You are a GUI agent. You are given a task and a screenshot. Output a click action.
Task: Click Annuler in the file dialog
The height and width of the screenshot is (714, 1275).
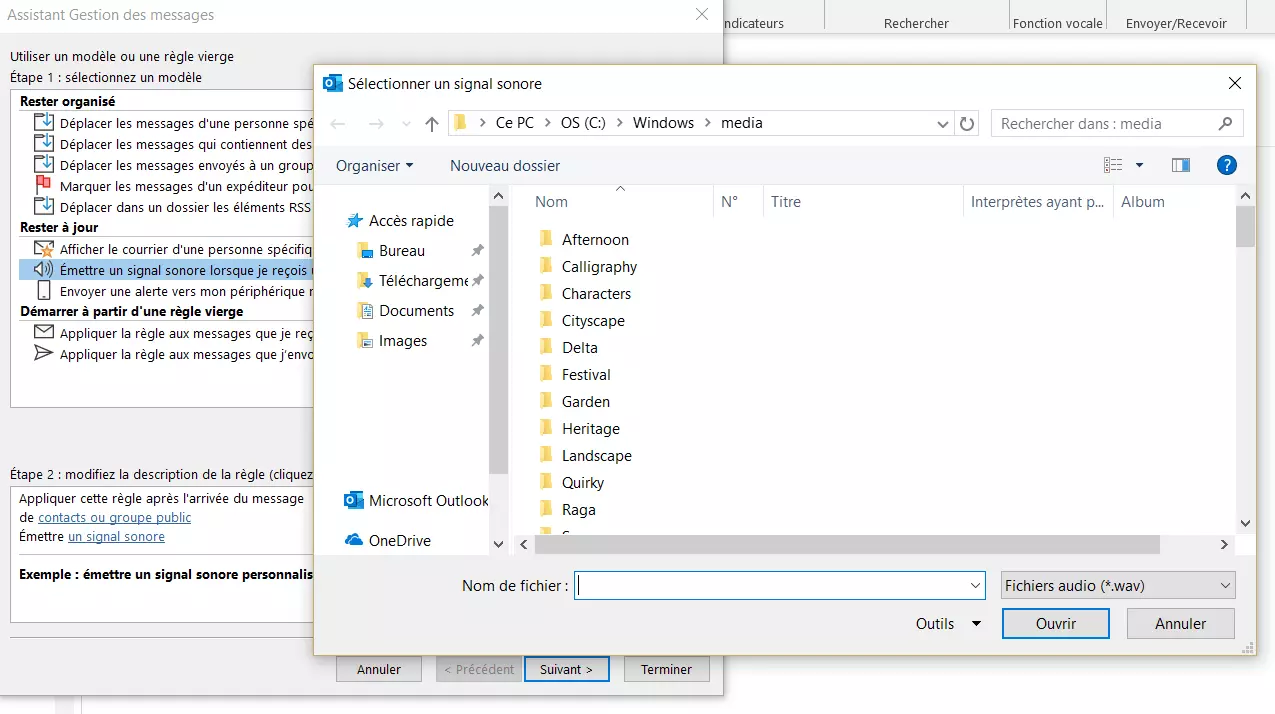(x=1181, y=623)
